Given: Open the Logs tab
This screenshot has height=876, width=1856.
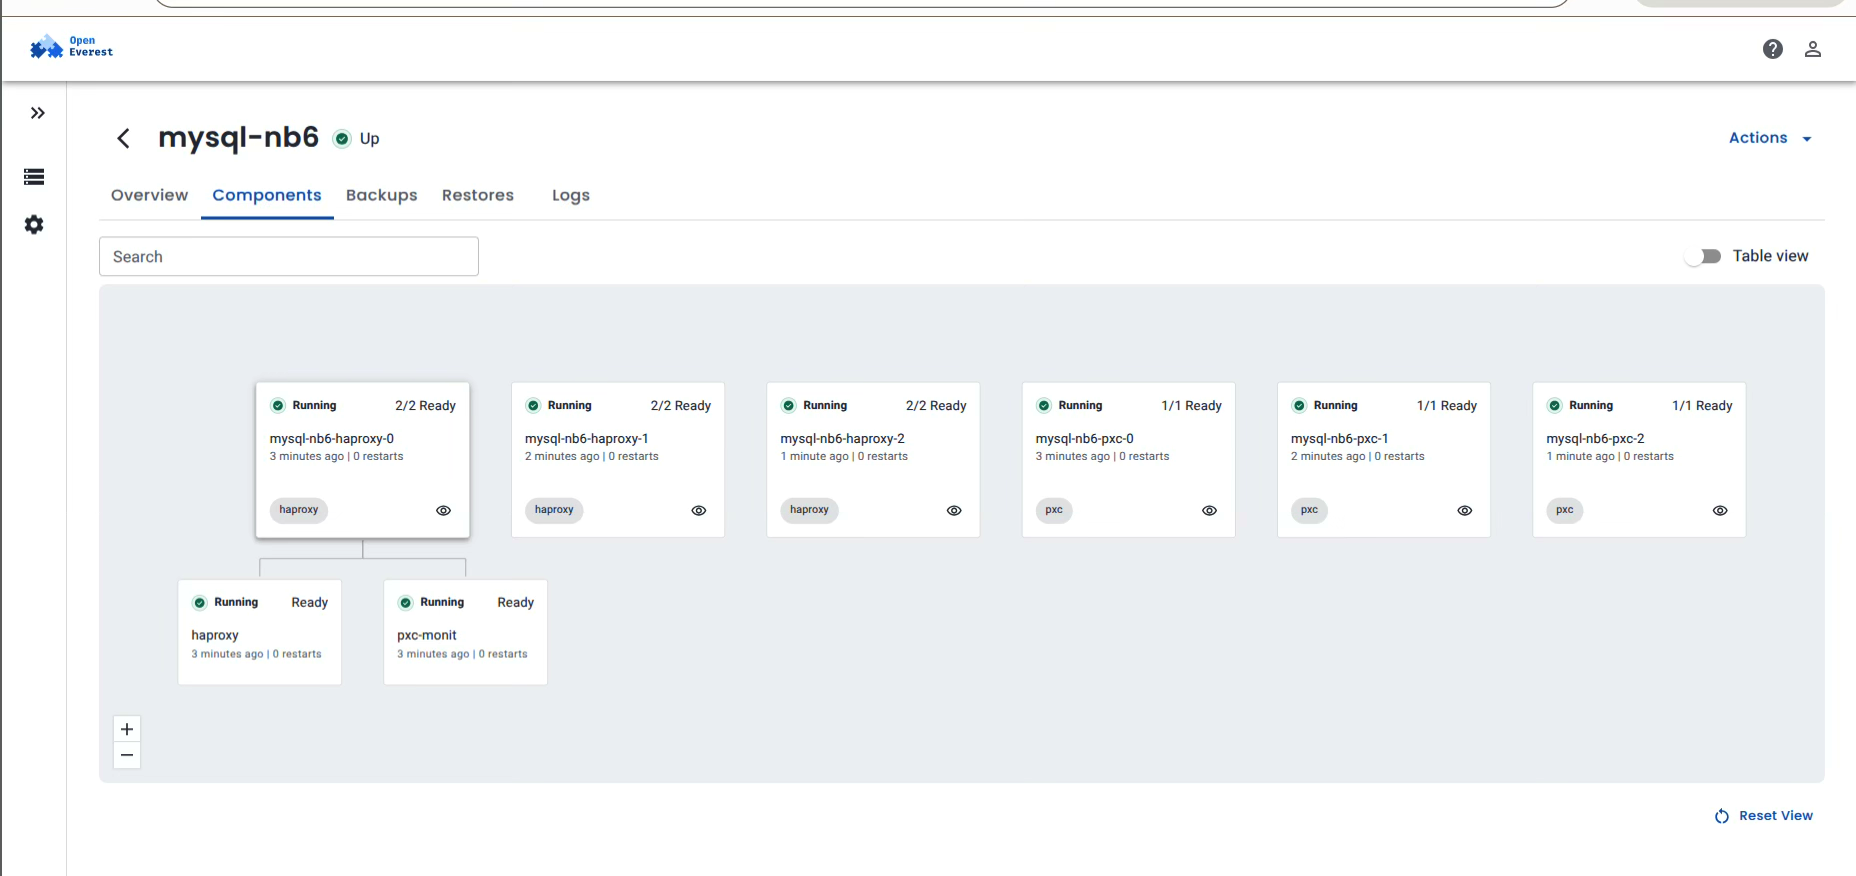Looking at the screenshot, I should pyautogui.click(x=570, y=195).
